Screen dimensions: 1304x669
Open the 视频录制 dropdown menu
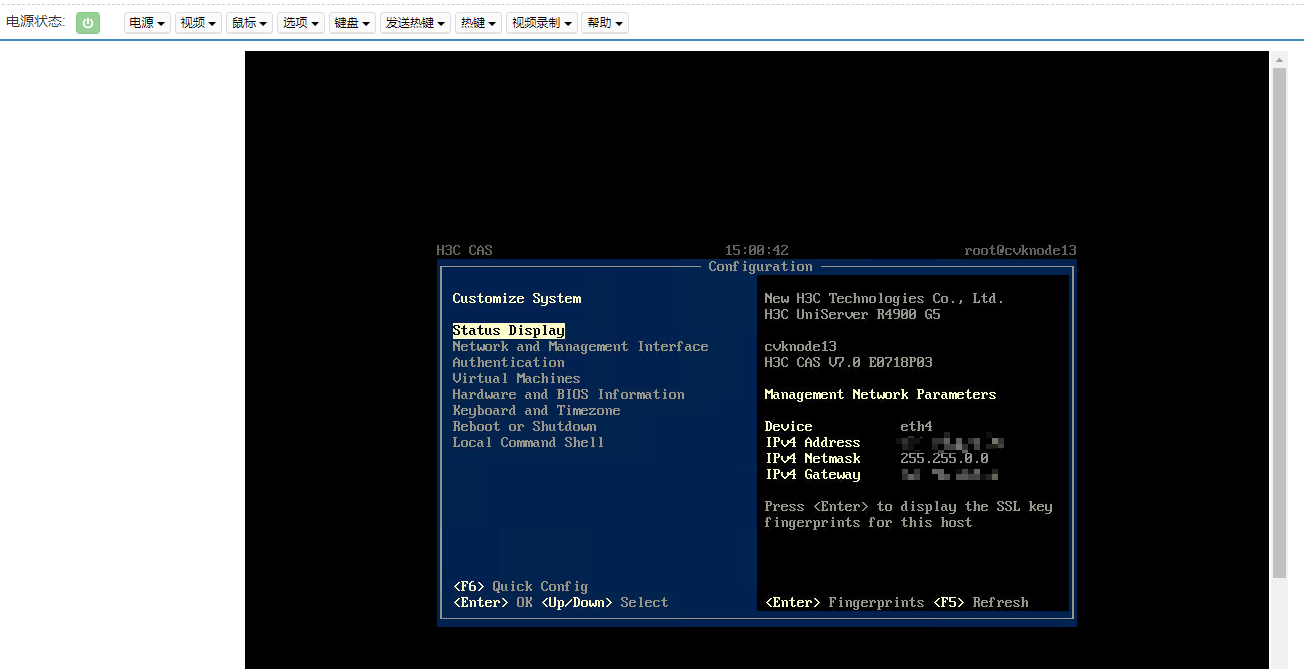click(x=542, y=22)
